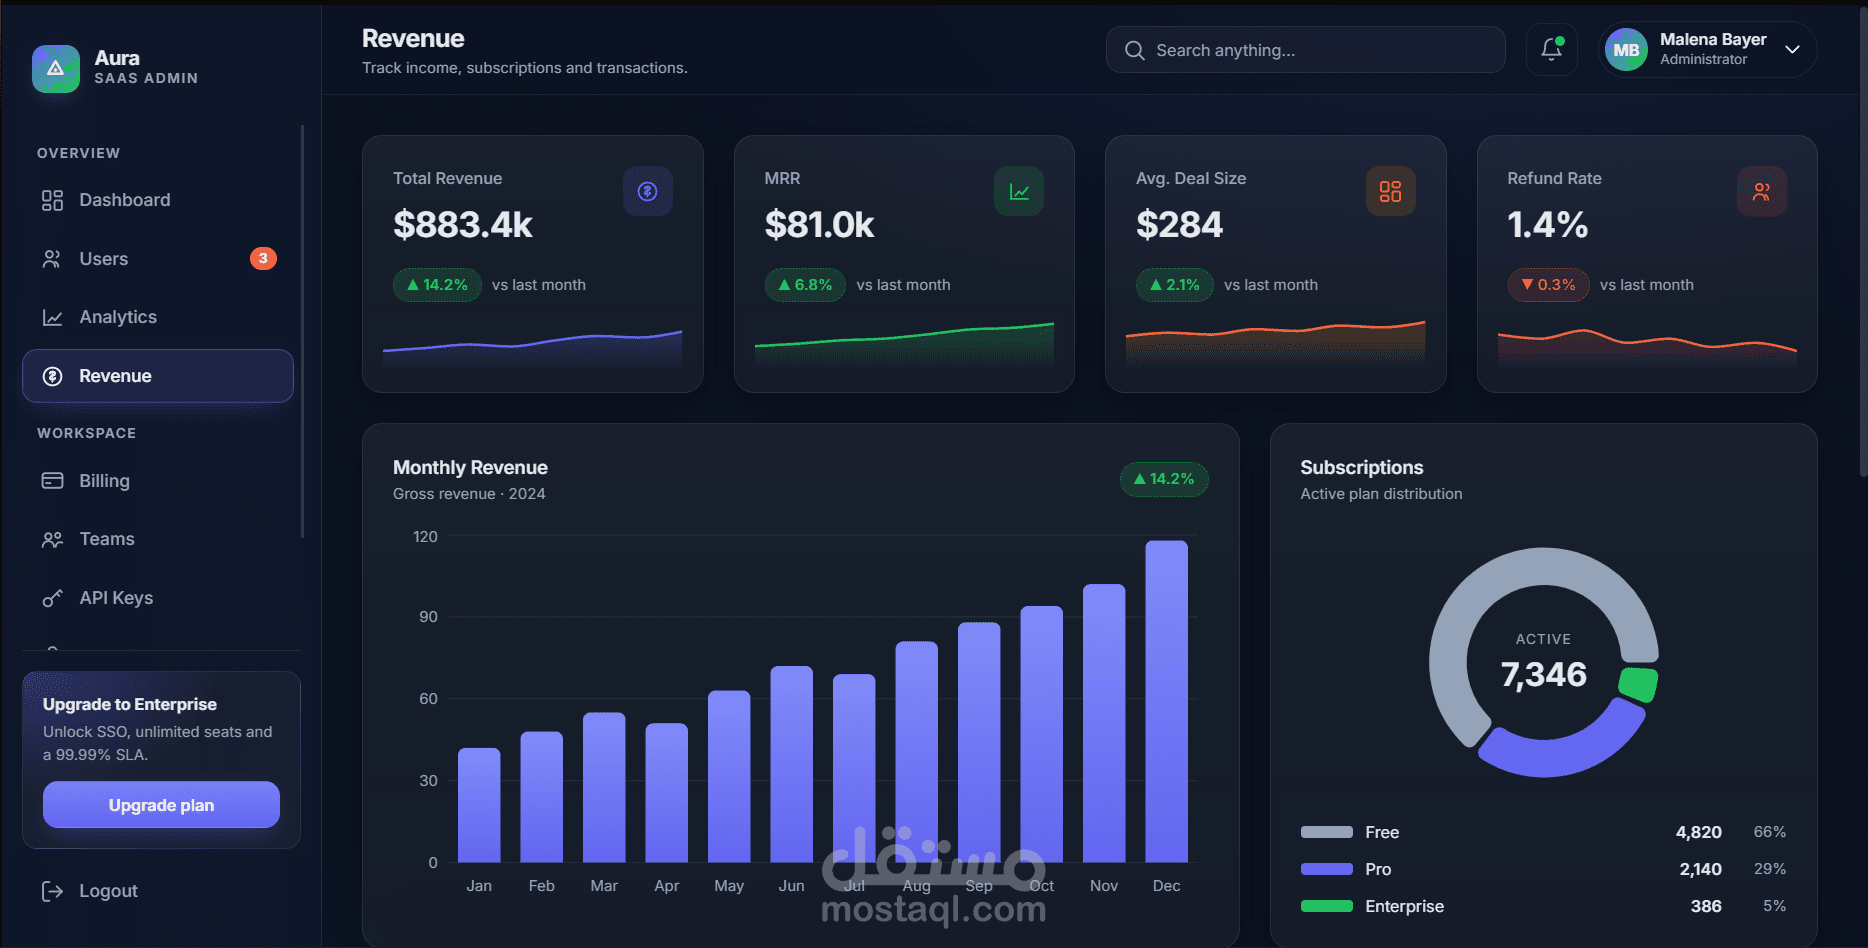Click the Total Revenue dollar coin icon

648,191
